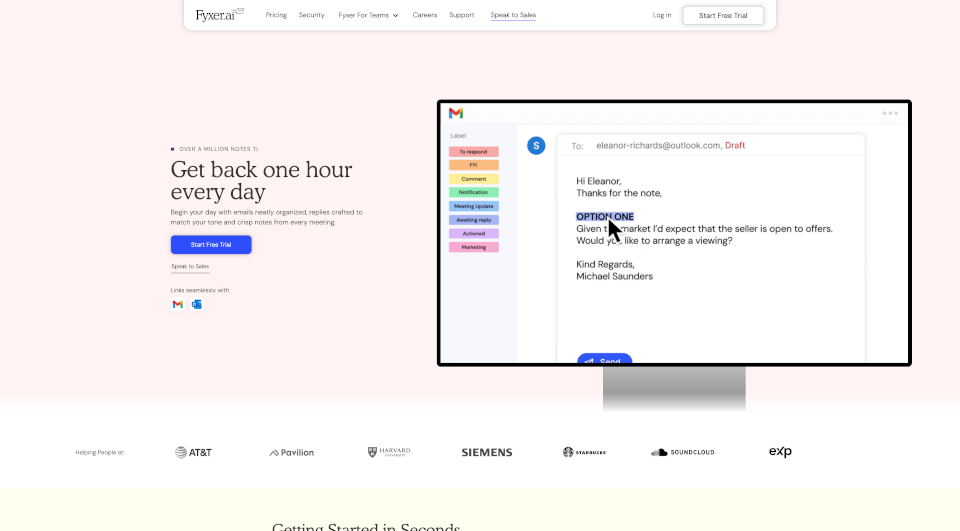The width and height of the screenshot is (960, 531).
Task: Go to Speak to Sales in navbar
Action: click(x=513, y=15)
